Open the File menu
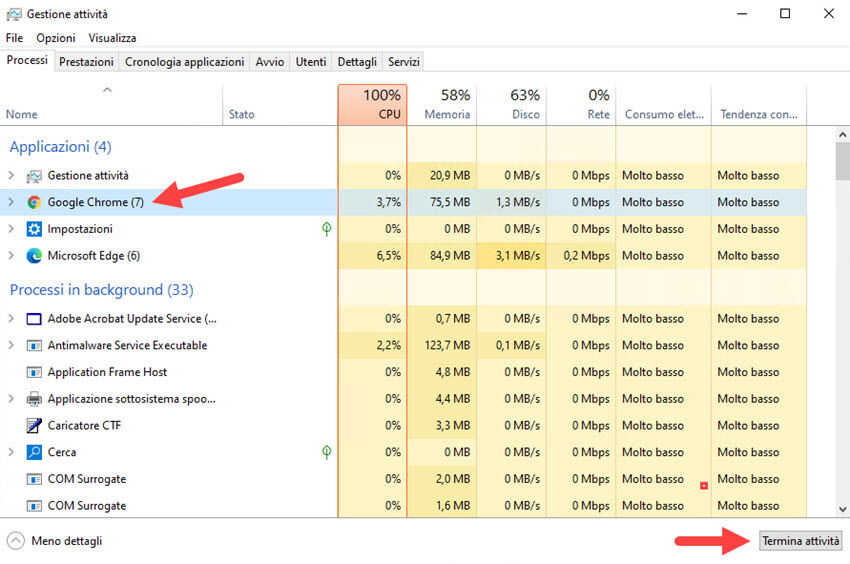The height and width of the screenshot is (564, 850). coord(14,38)
